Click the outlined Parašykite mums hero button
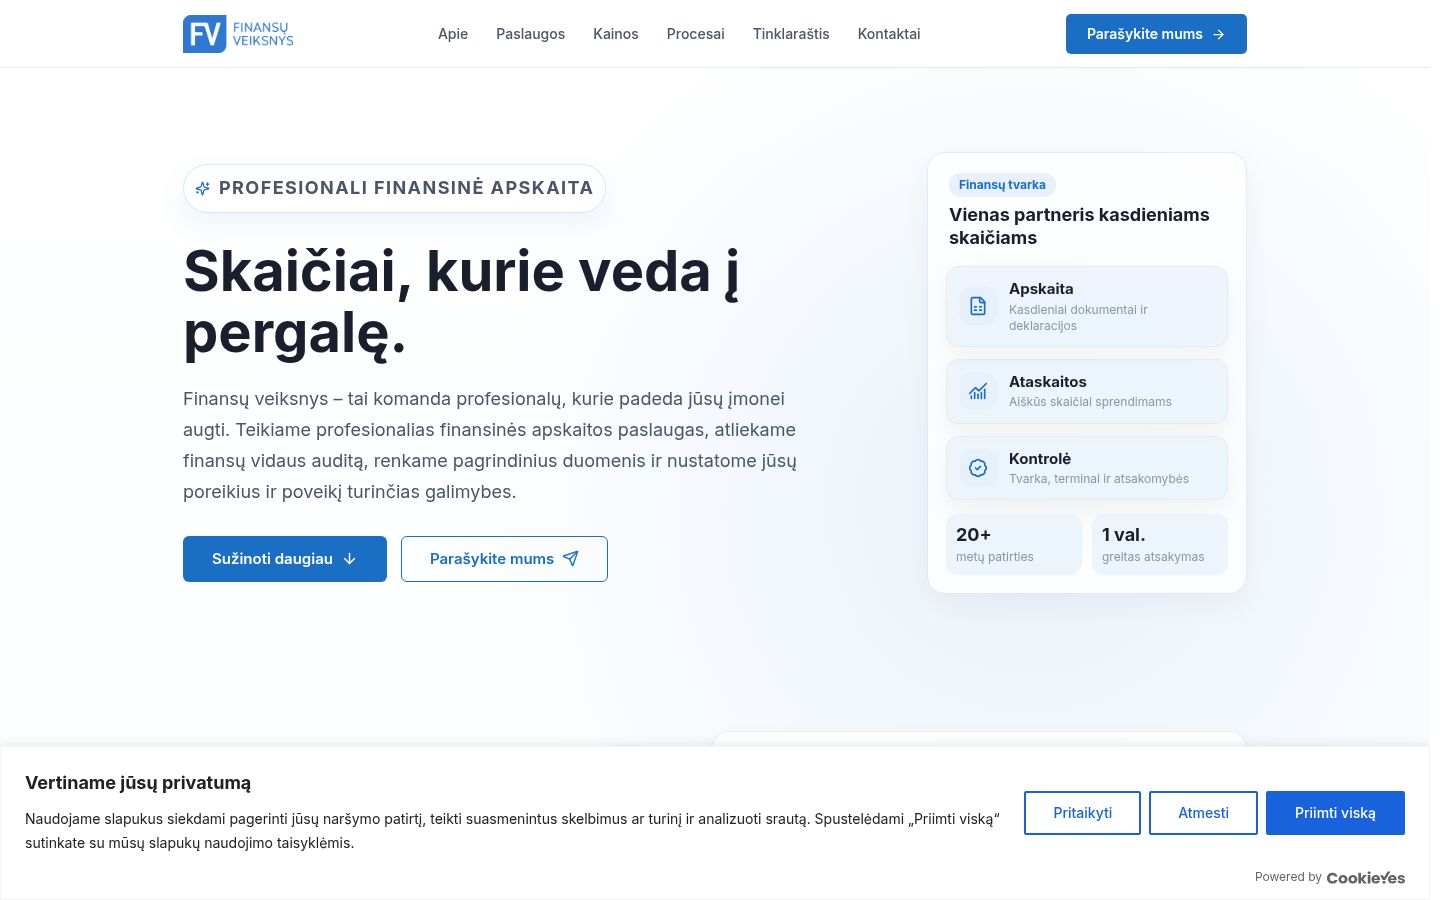The image size is (1440, 900). coord(504,559)
